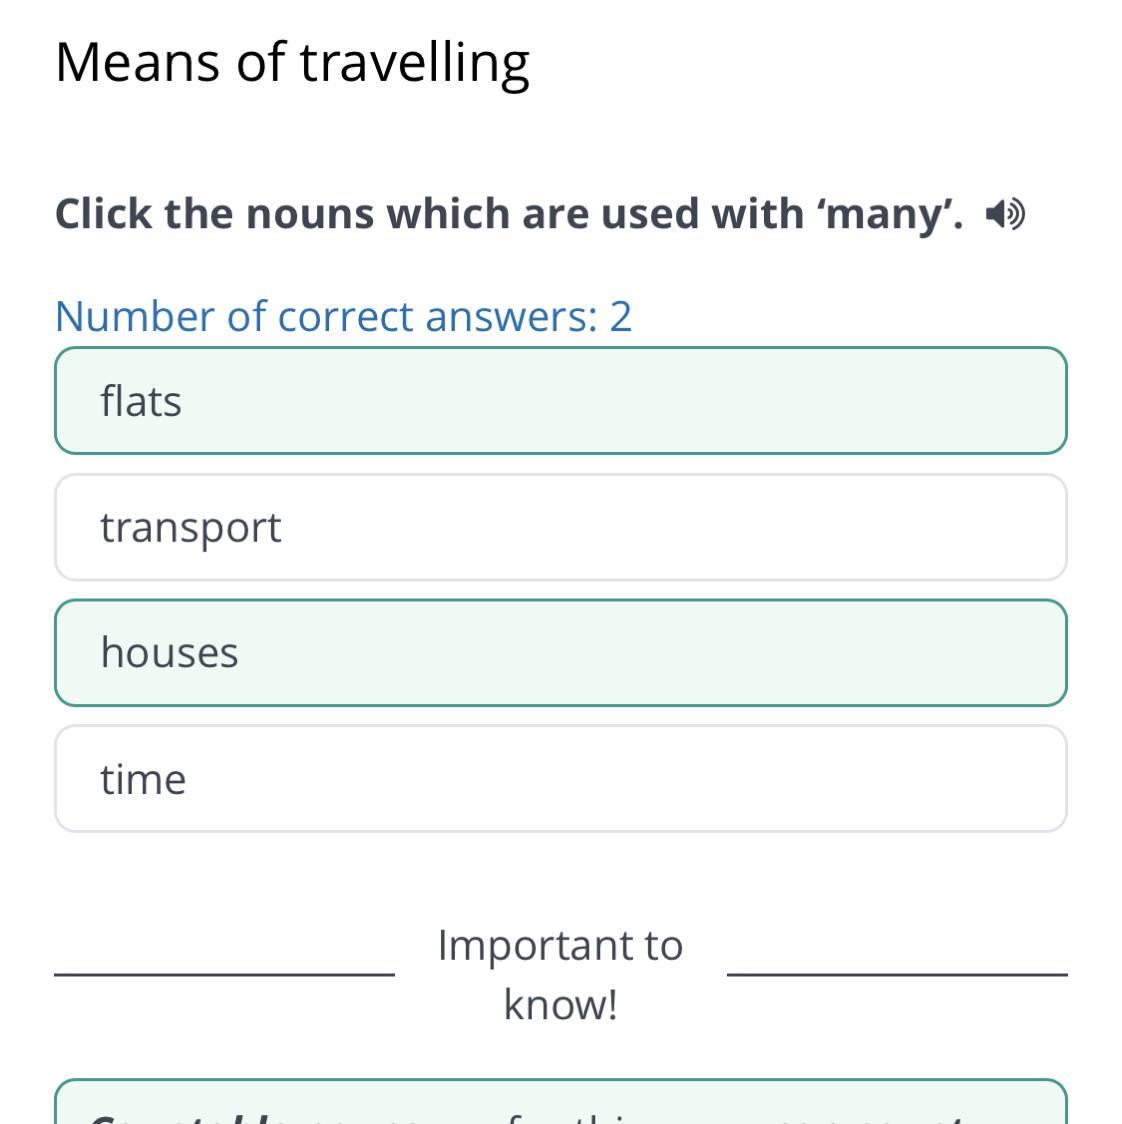Select the 'transport' answer option
Viewport: 1122px width, 1124px height.
point(561,527)
